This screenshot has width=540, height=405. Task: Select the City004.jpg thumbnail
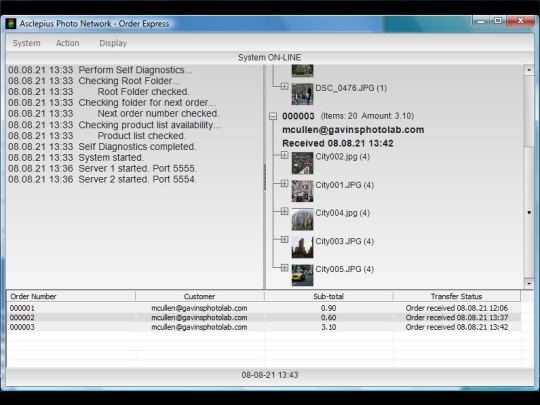point(302,219)
